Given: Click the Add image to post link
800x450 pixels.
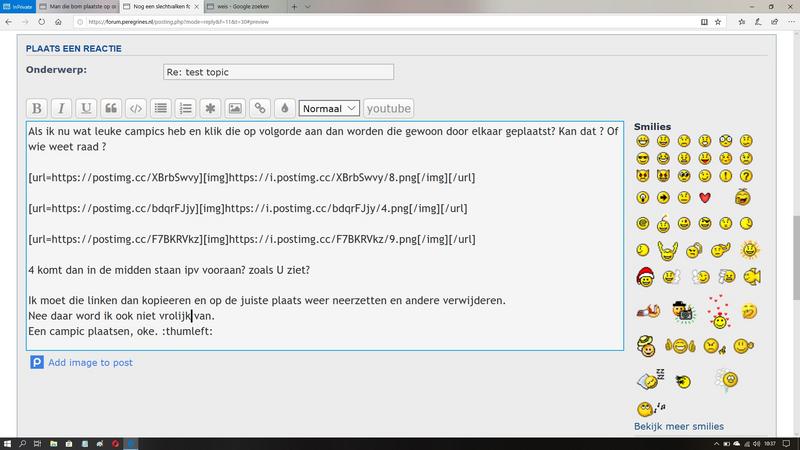Looking at the screenshot, I should (x=90, y=362).
